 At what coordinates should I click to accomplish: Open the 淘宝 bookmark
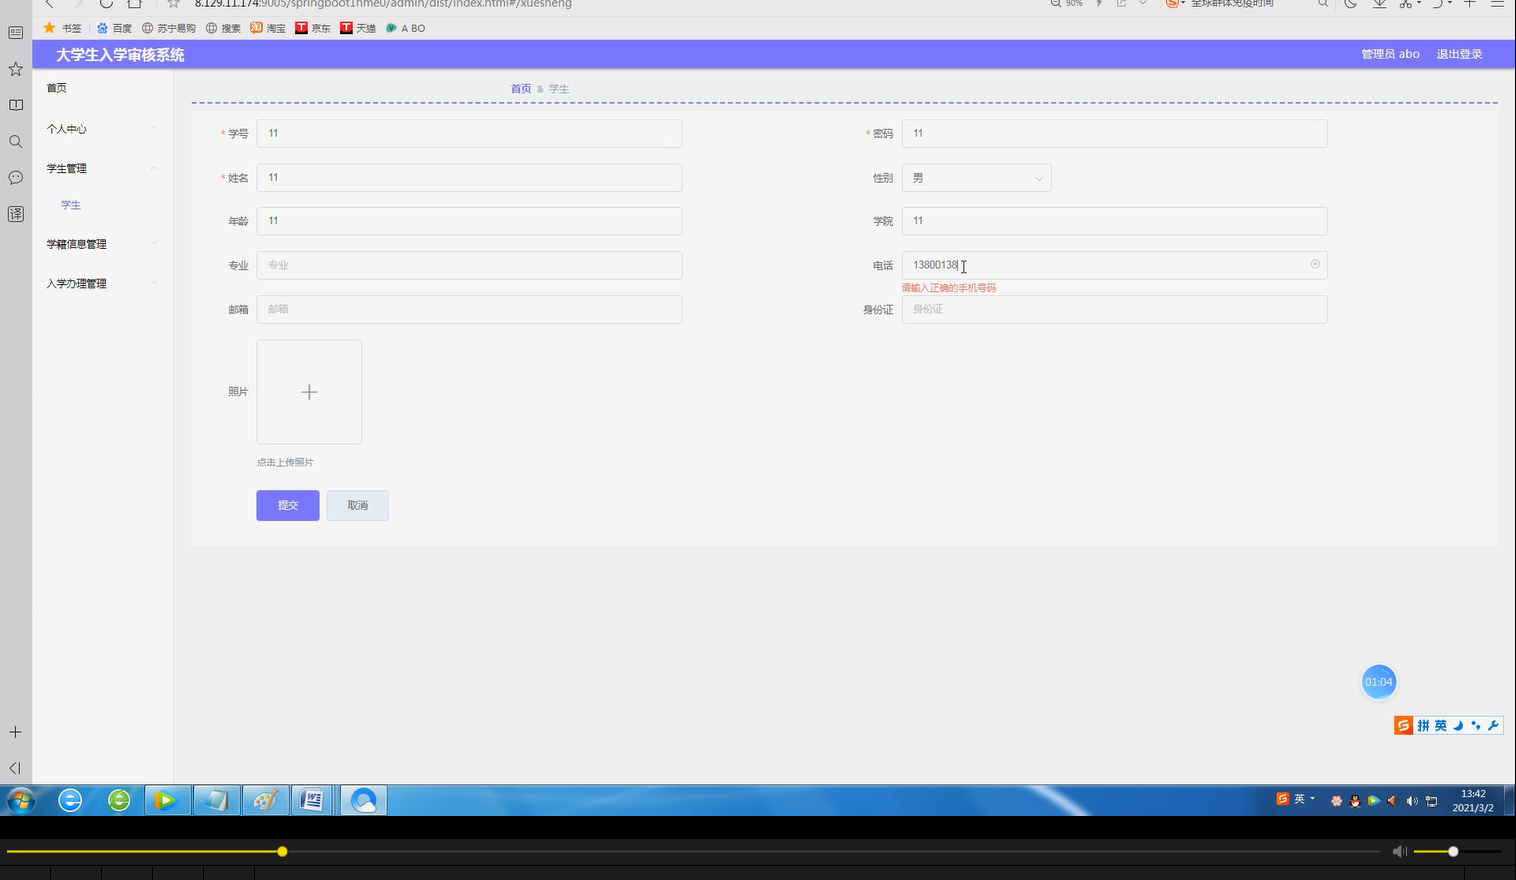coord(268,28)
